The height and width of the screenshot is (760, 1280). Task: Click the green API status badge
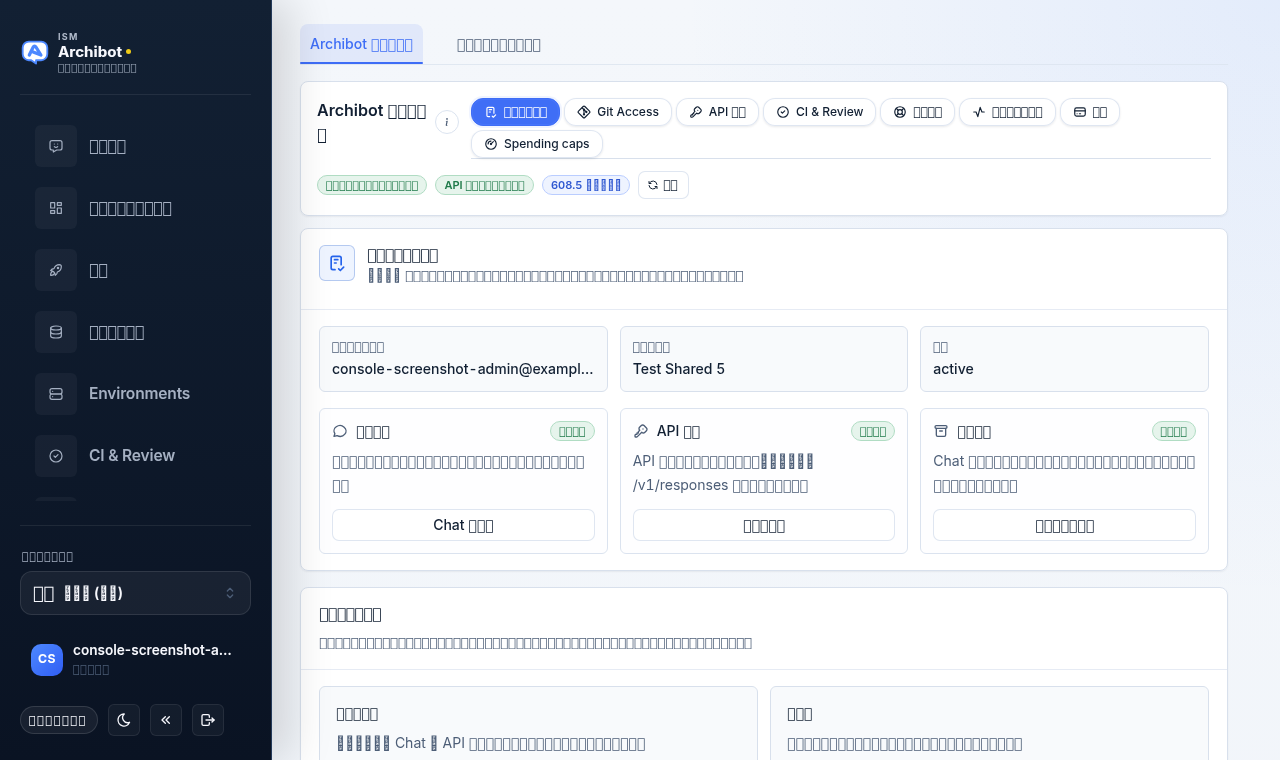[x=485, y=185]
